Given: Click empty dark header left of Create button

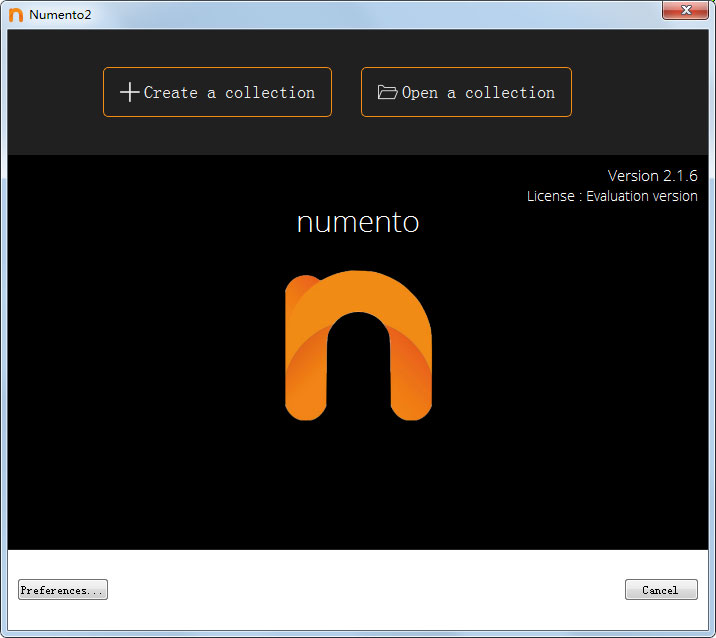Looking at the screenshot, I should click(x=55, y=92).
